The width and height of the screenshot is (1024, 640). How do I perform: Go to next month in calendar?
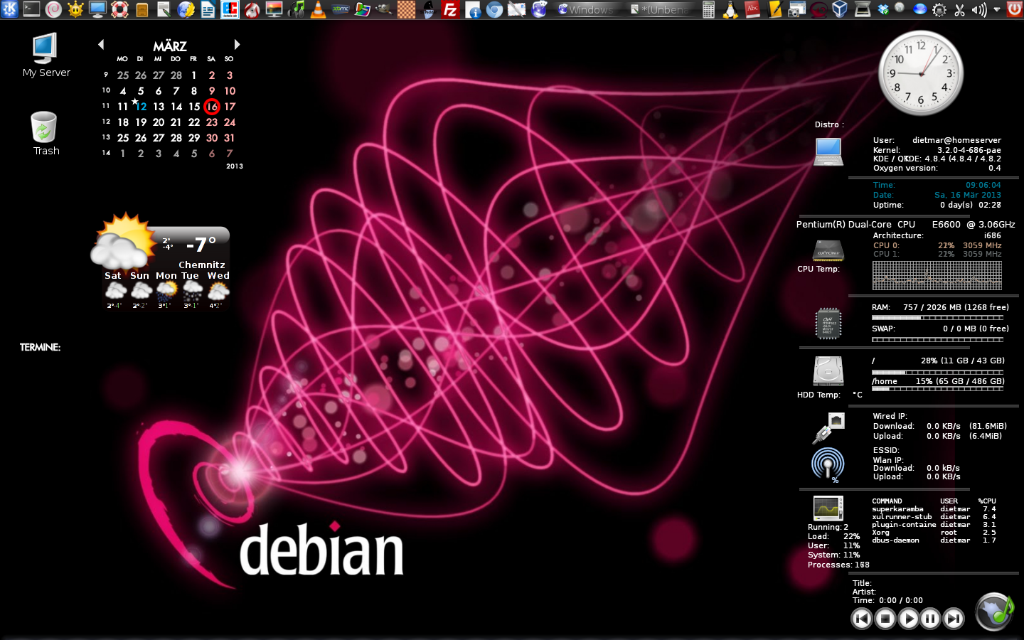click(237, 44)
